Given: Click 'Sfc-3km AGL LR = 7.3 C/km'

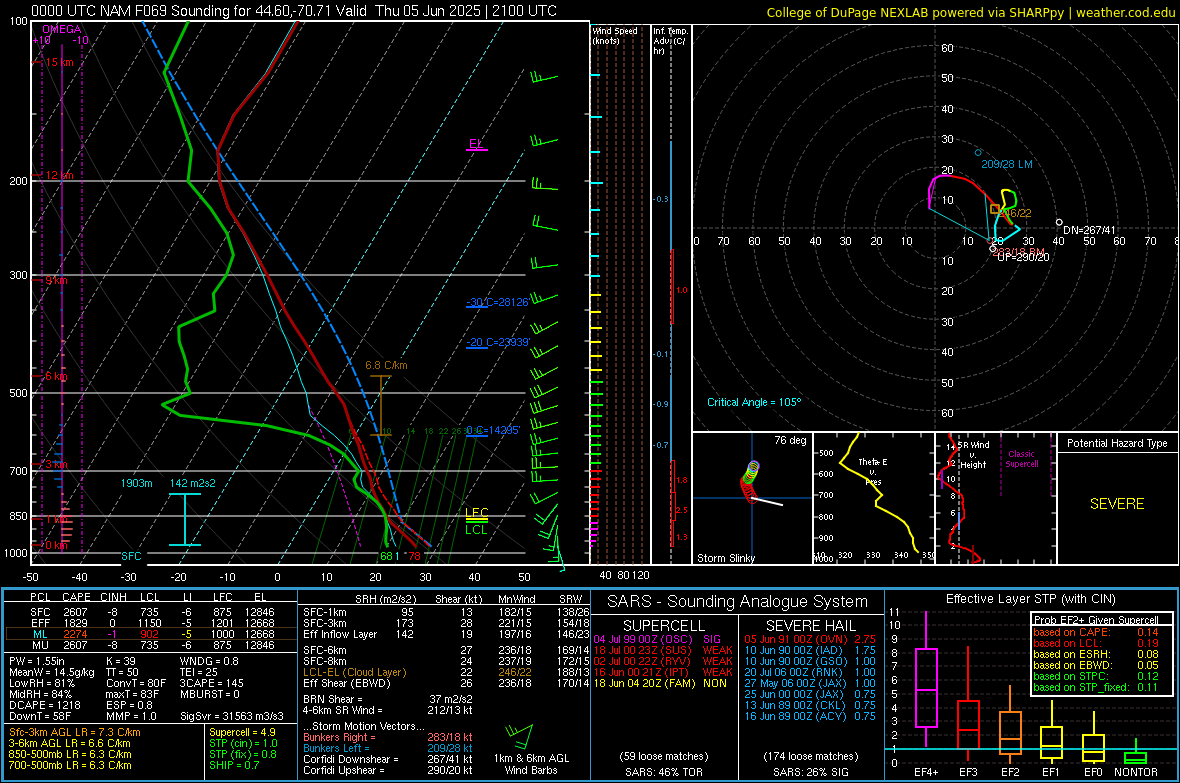Looking at the screenshot, I should pyautogui.click(x=75, y=733).
